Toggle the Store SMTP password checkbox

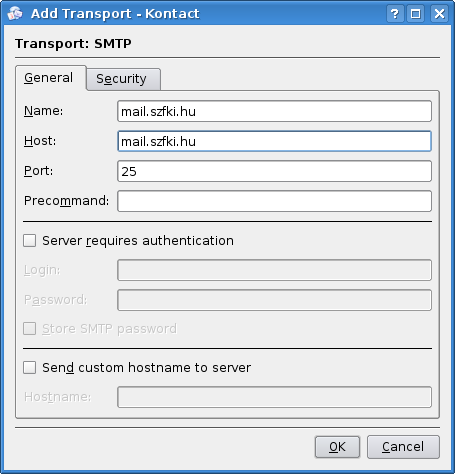30,328
